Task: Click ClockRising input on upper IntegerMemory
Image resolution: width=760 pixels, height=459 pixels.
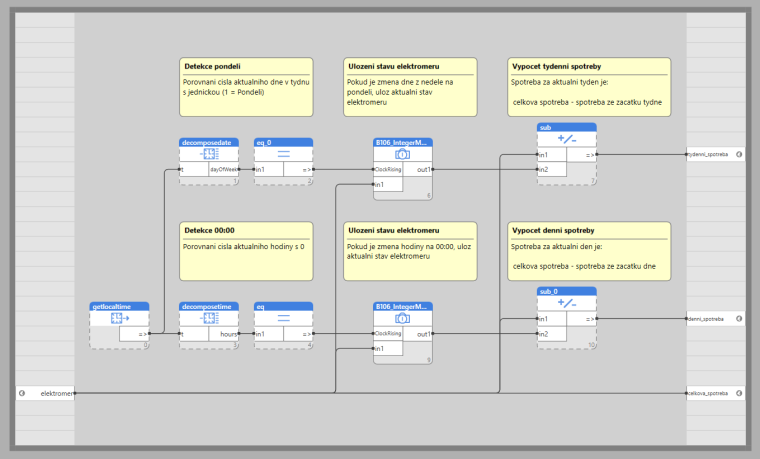Action: [388, 170]
